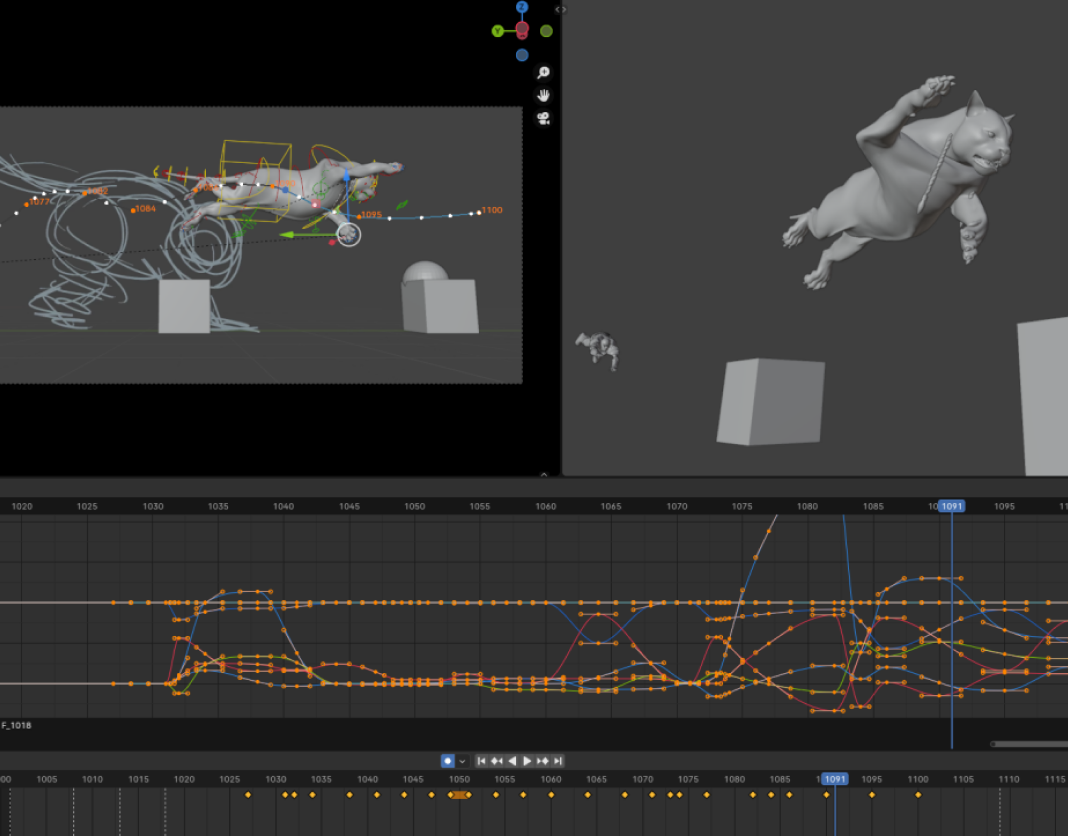Click the pan hand viewport icon
The image size is (1068, 836).
(x=543, y=96)
